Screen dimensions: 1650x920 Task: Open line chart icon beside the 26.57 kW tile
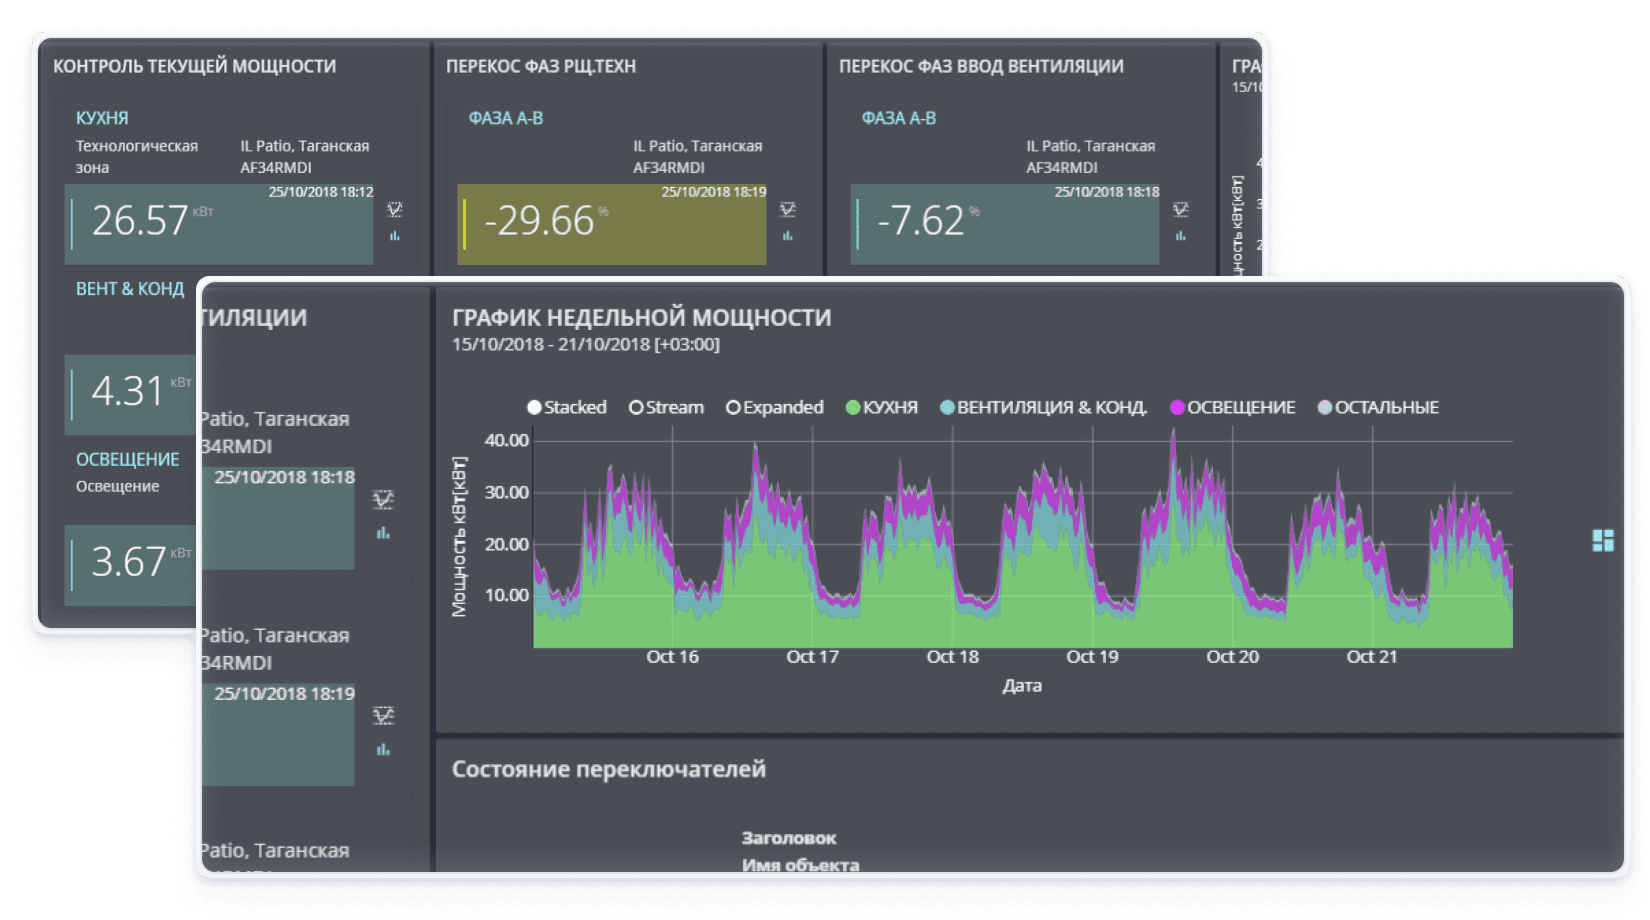point(395,209)
